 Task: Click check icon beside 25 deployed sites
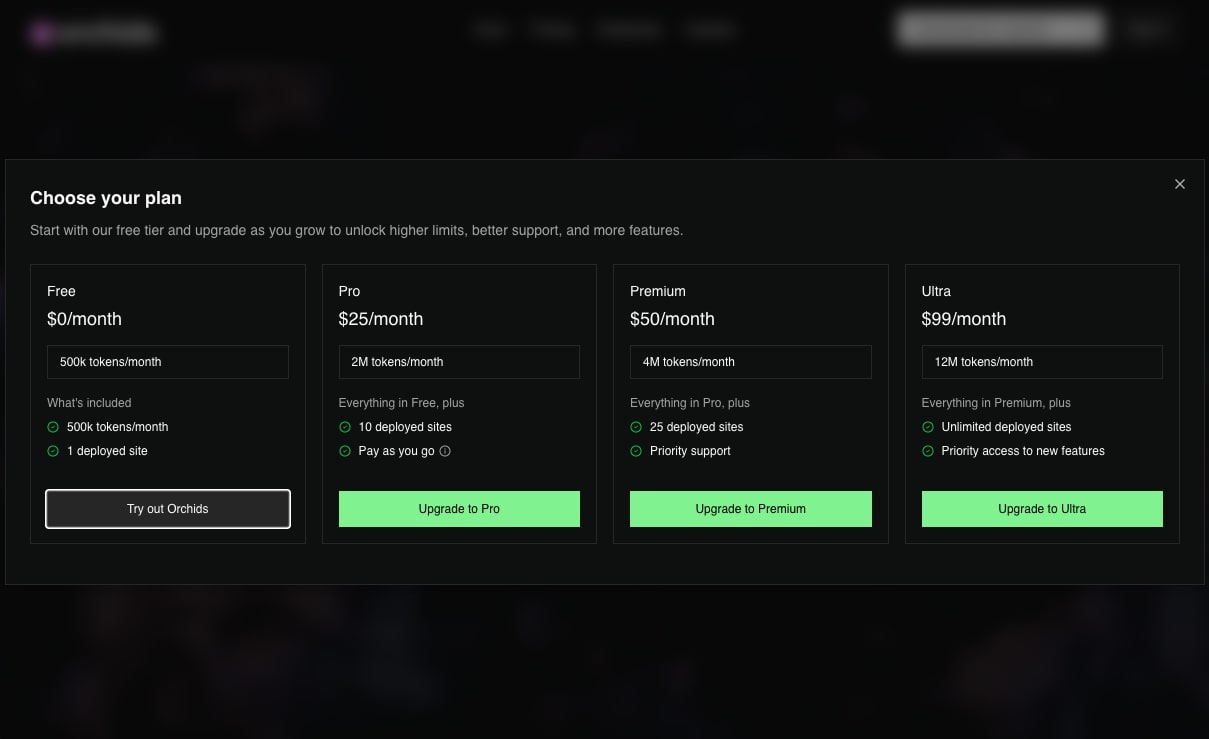coord(636,427)
